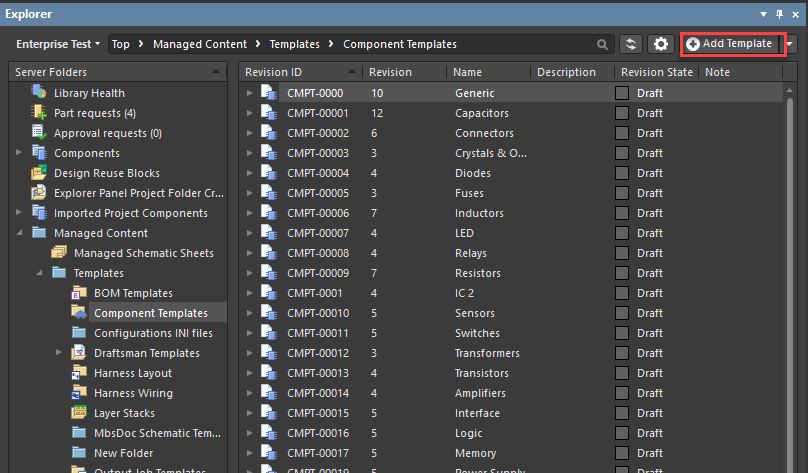Image resolution: width=808 pixels, height=473 pixels.
Task: Click the Components folder icon
Action: pyautogui.click(x=39, y=153)
